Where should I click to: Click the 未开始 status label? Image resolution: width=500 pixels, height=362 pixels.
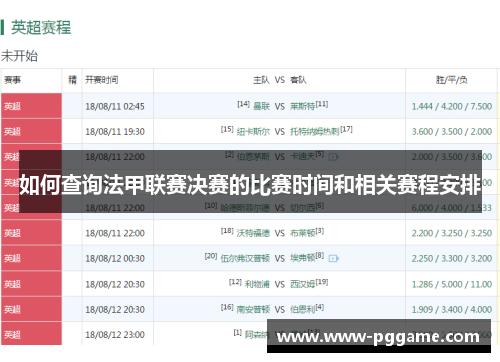(x=19, y=56)
